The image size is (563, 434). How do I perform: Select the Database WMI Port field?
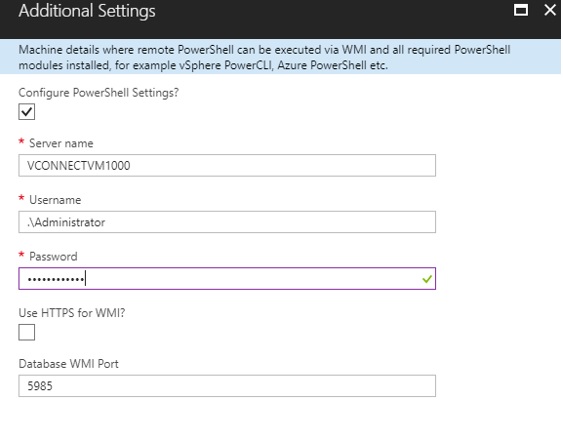pos(227,386)
